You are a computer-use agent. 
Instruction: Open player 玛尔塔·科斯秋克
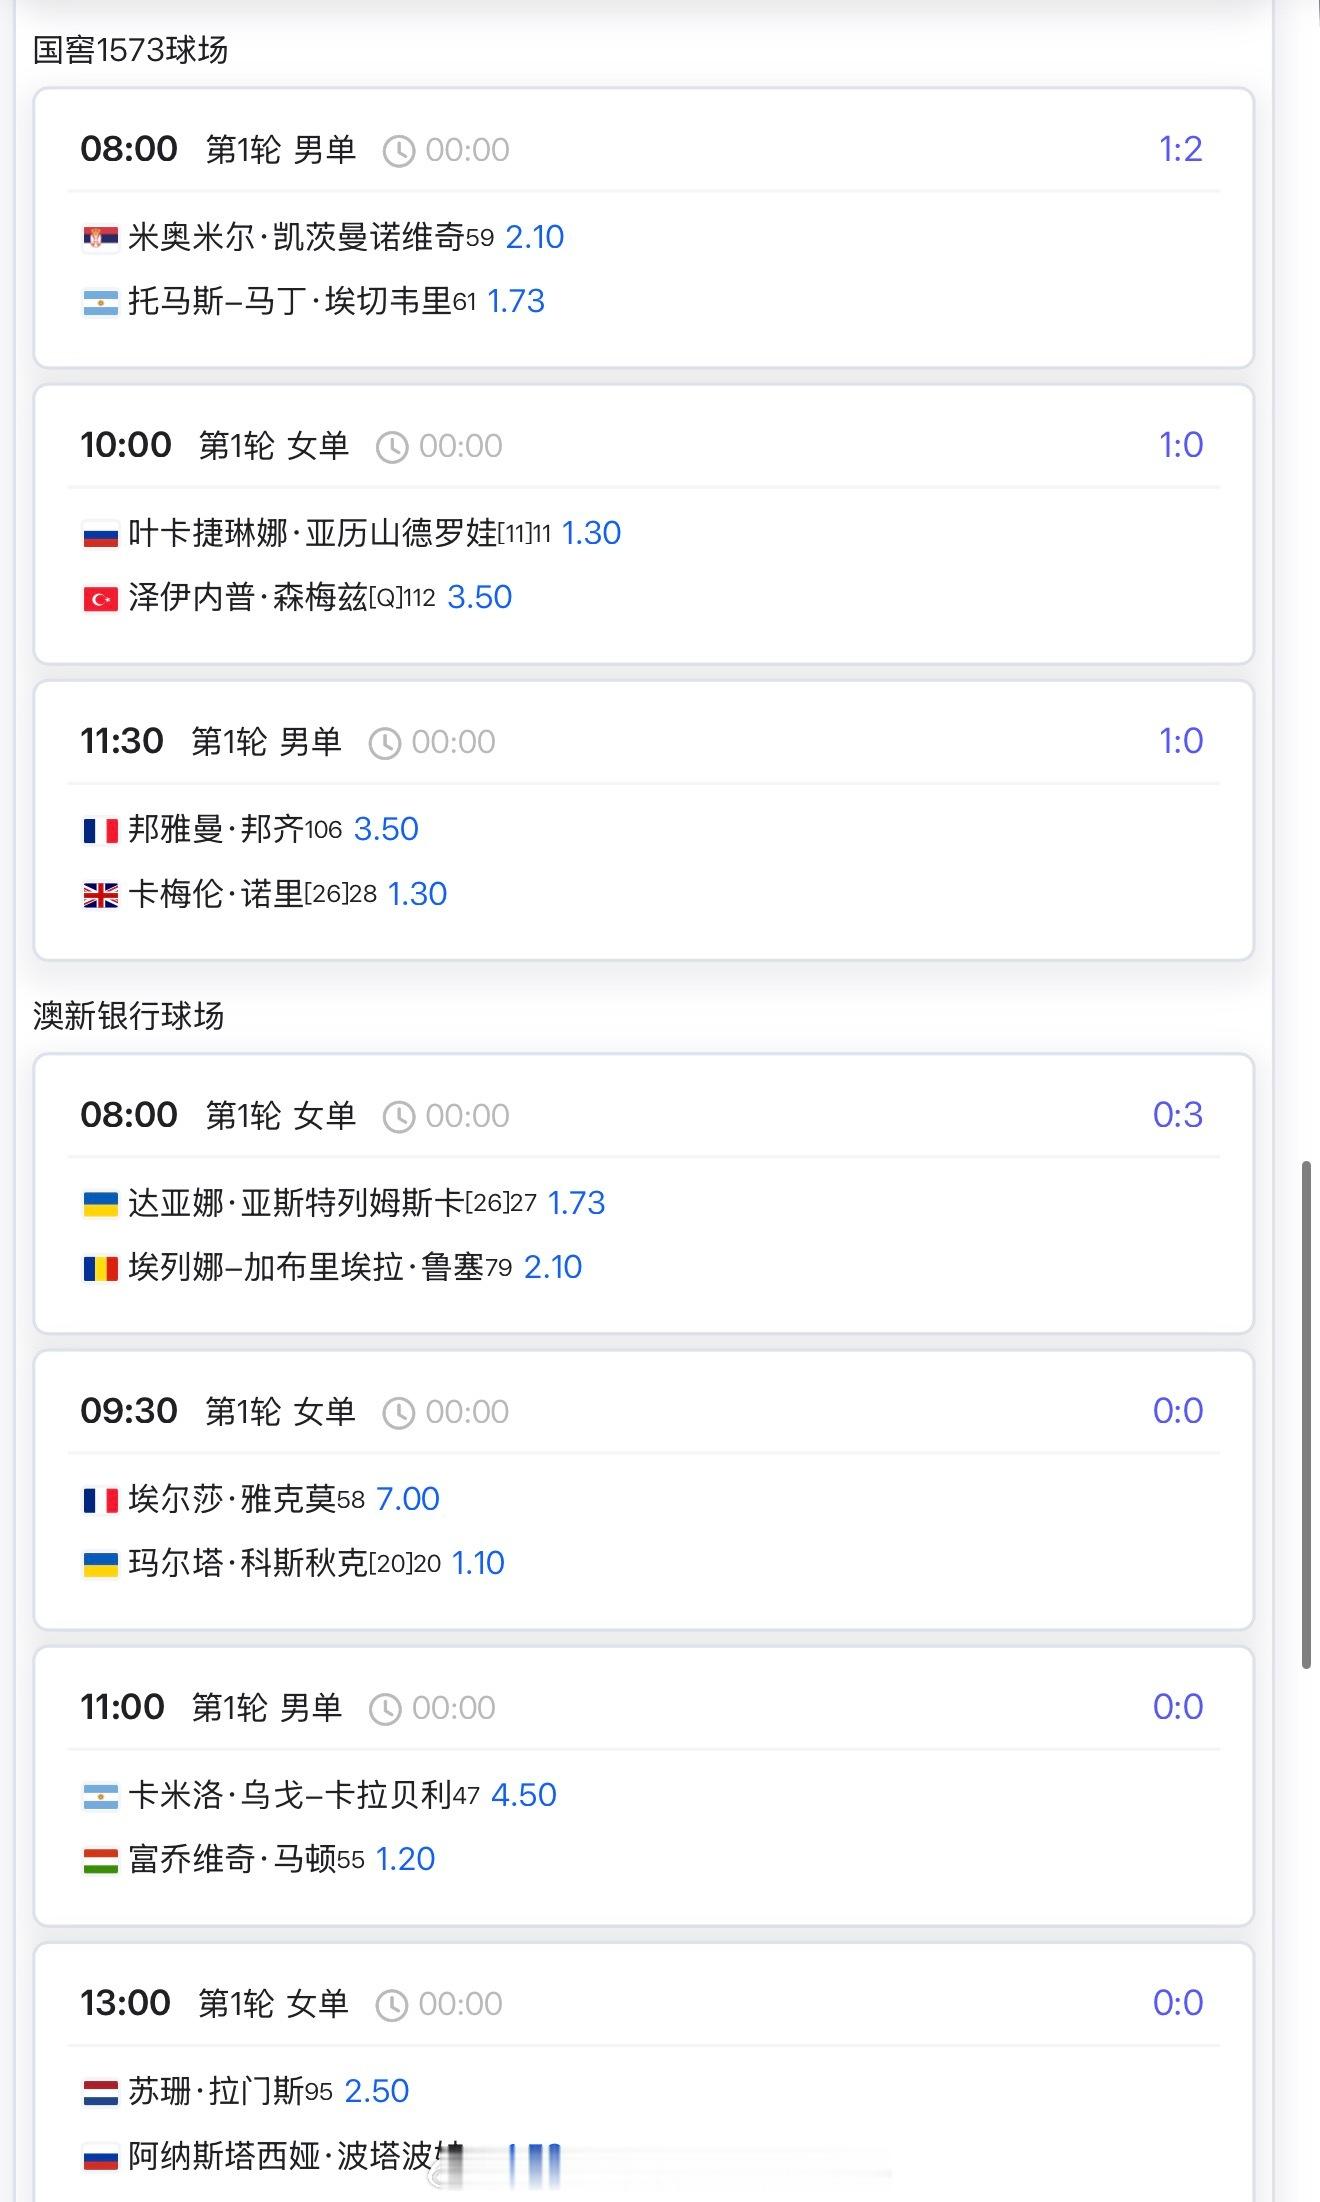[x=248, y=1563]
